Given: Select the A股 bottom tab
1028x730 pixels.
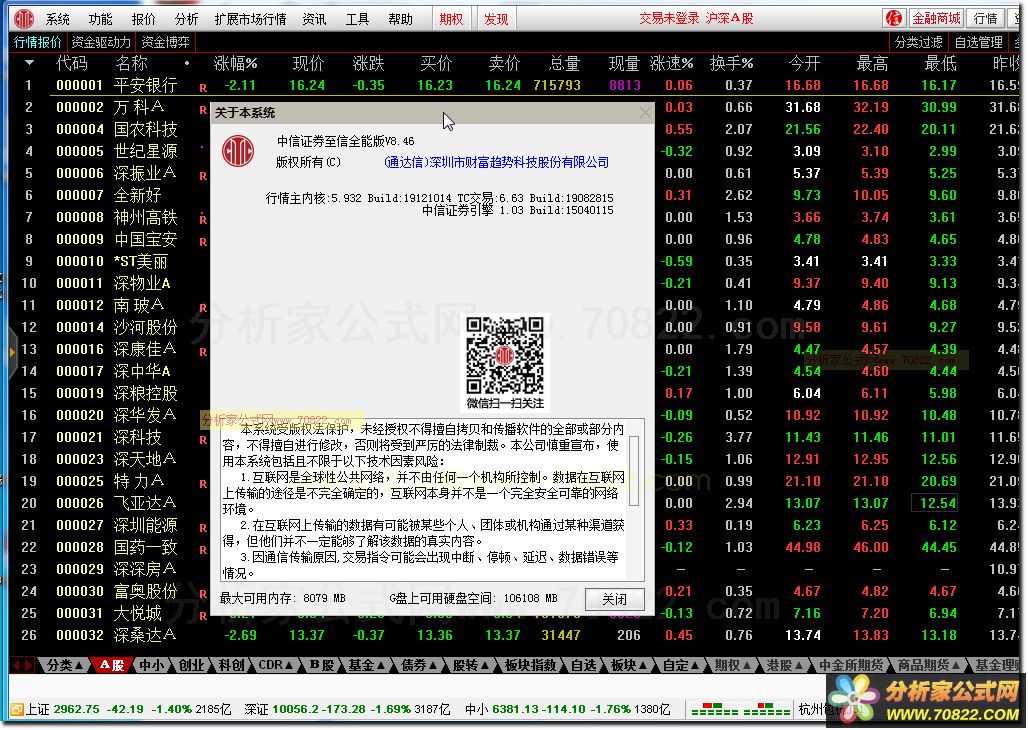Looking at the screenshot, I should pos(111,665).
